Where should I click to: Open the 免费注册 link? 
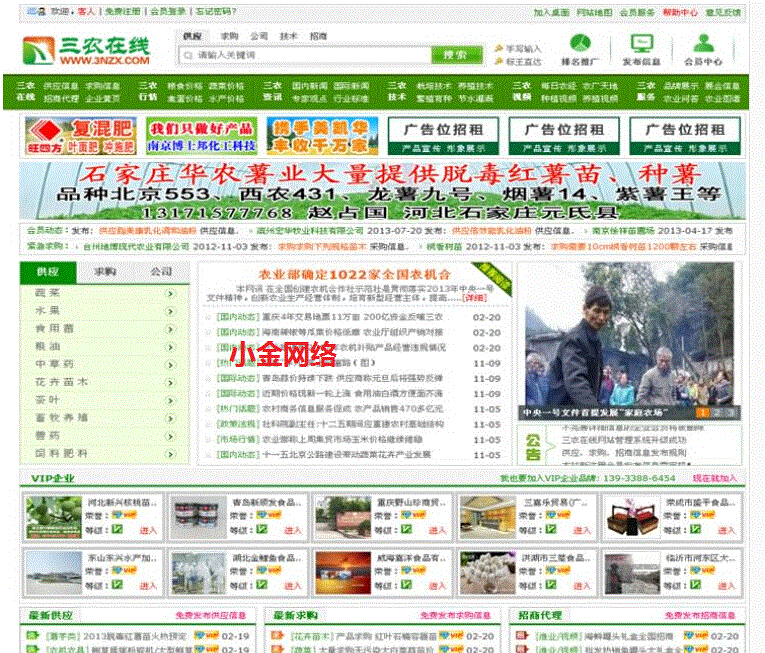[123, 12]
